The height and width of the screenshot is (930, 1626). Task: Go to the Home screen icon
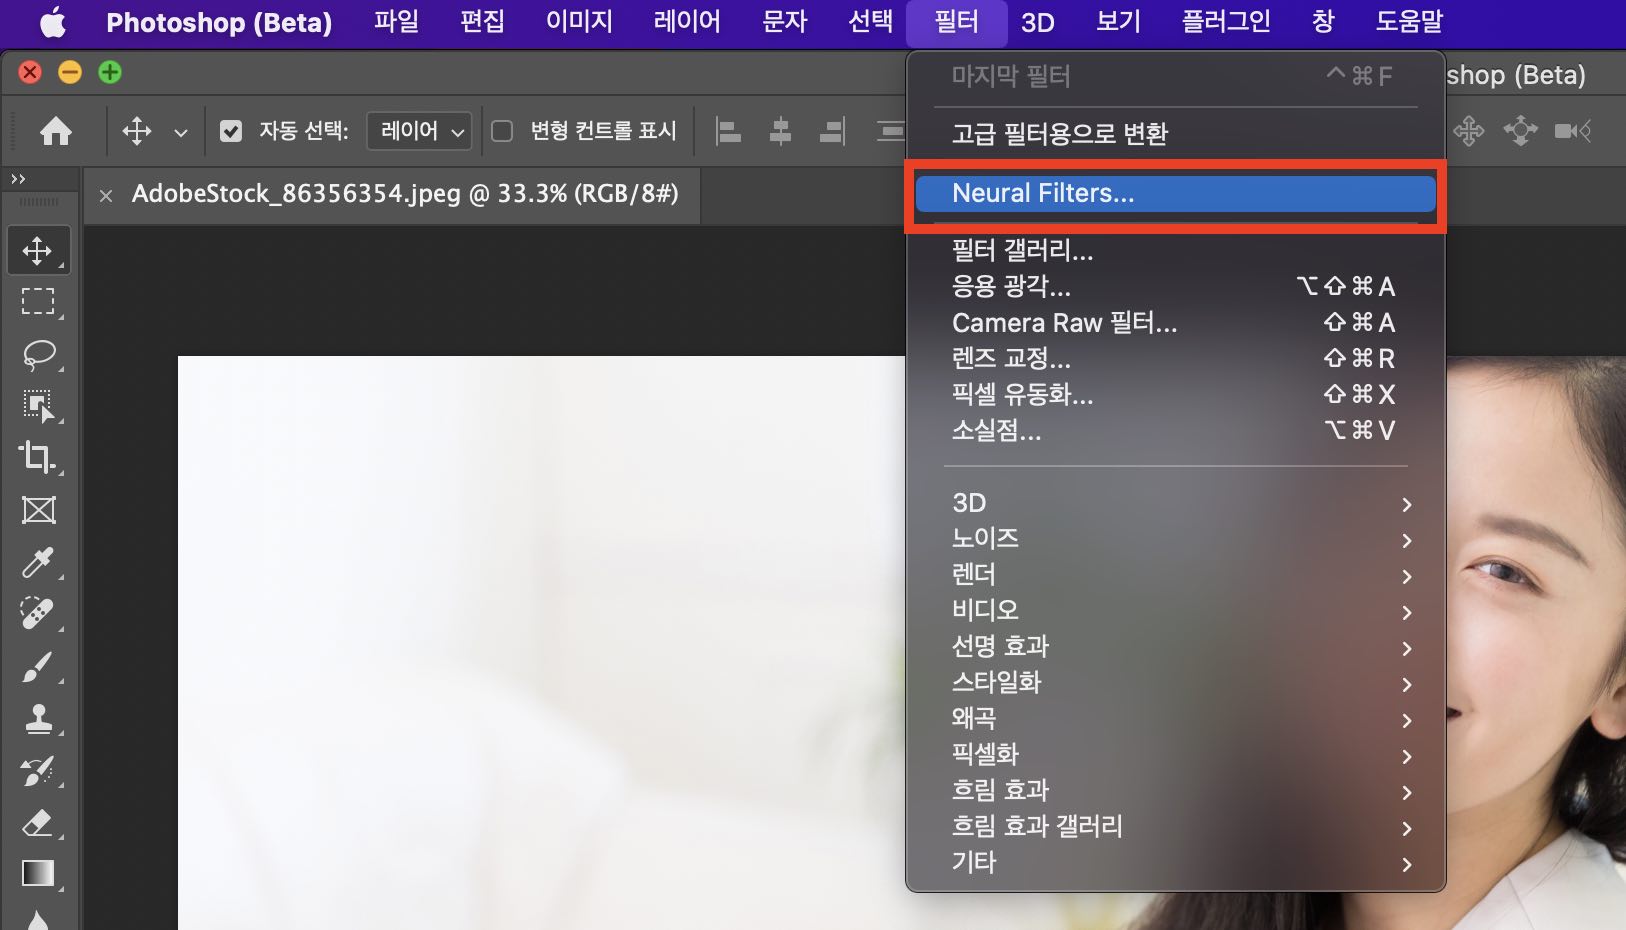(56, 131)
